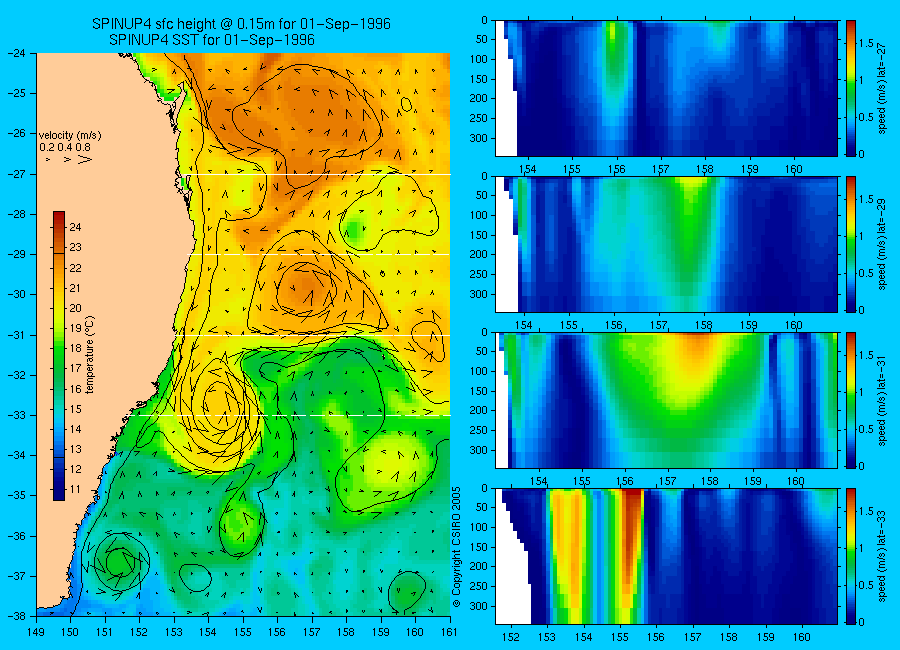The height and width of the screenshot is (650, 900).
Task: Open the lat=-29 speed section plot
Action: (666, 244)
